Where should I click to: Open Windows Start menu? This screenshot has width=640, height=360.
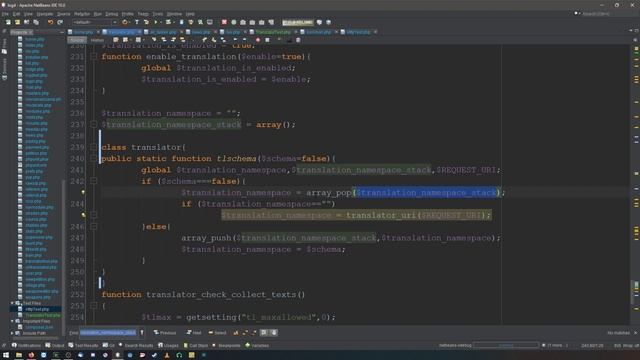pos(6,355)
